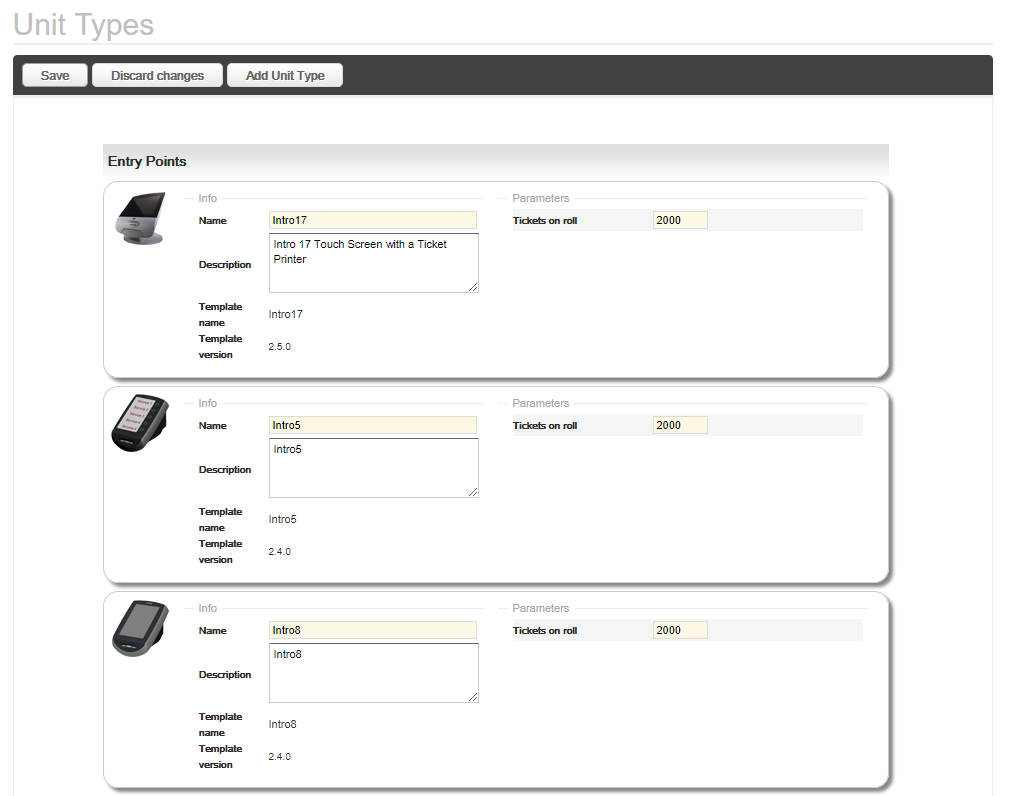This screenshot has width=1015, height=796.
Task: Click the Intro5 Description text area
Action: tap(373, 468)
